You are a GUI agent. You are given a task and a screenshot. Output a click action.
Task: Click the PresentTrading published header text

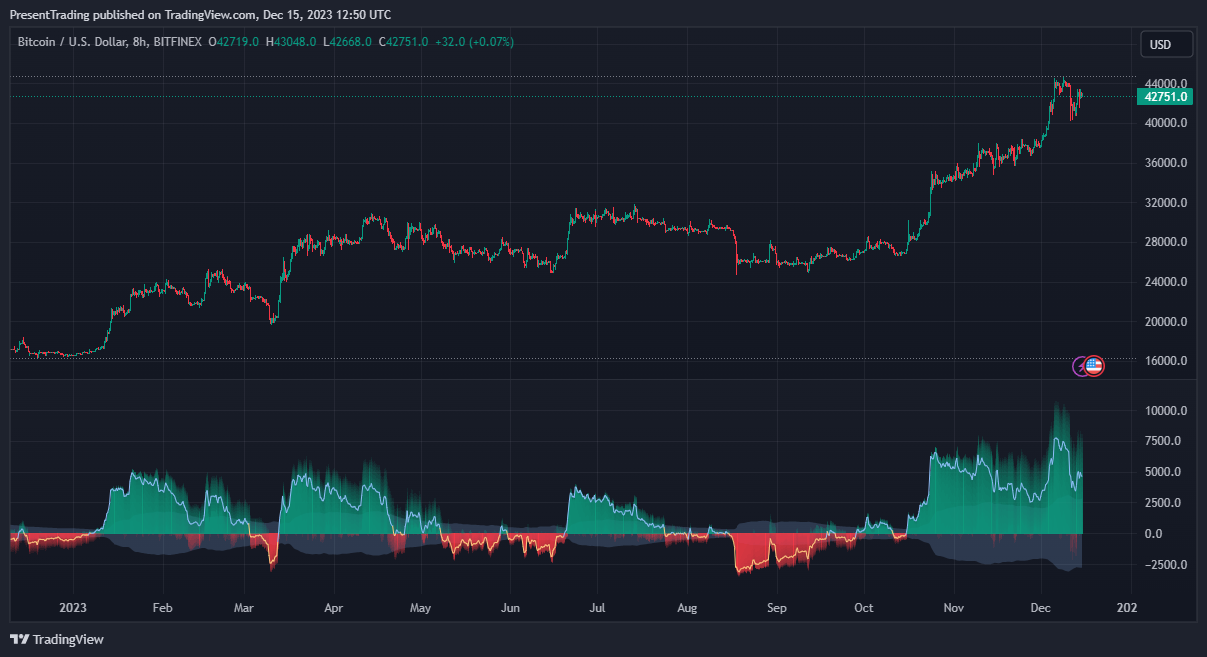click(200, 15)
